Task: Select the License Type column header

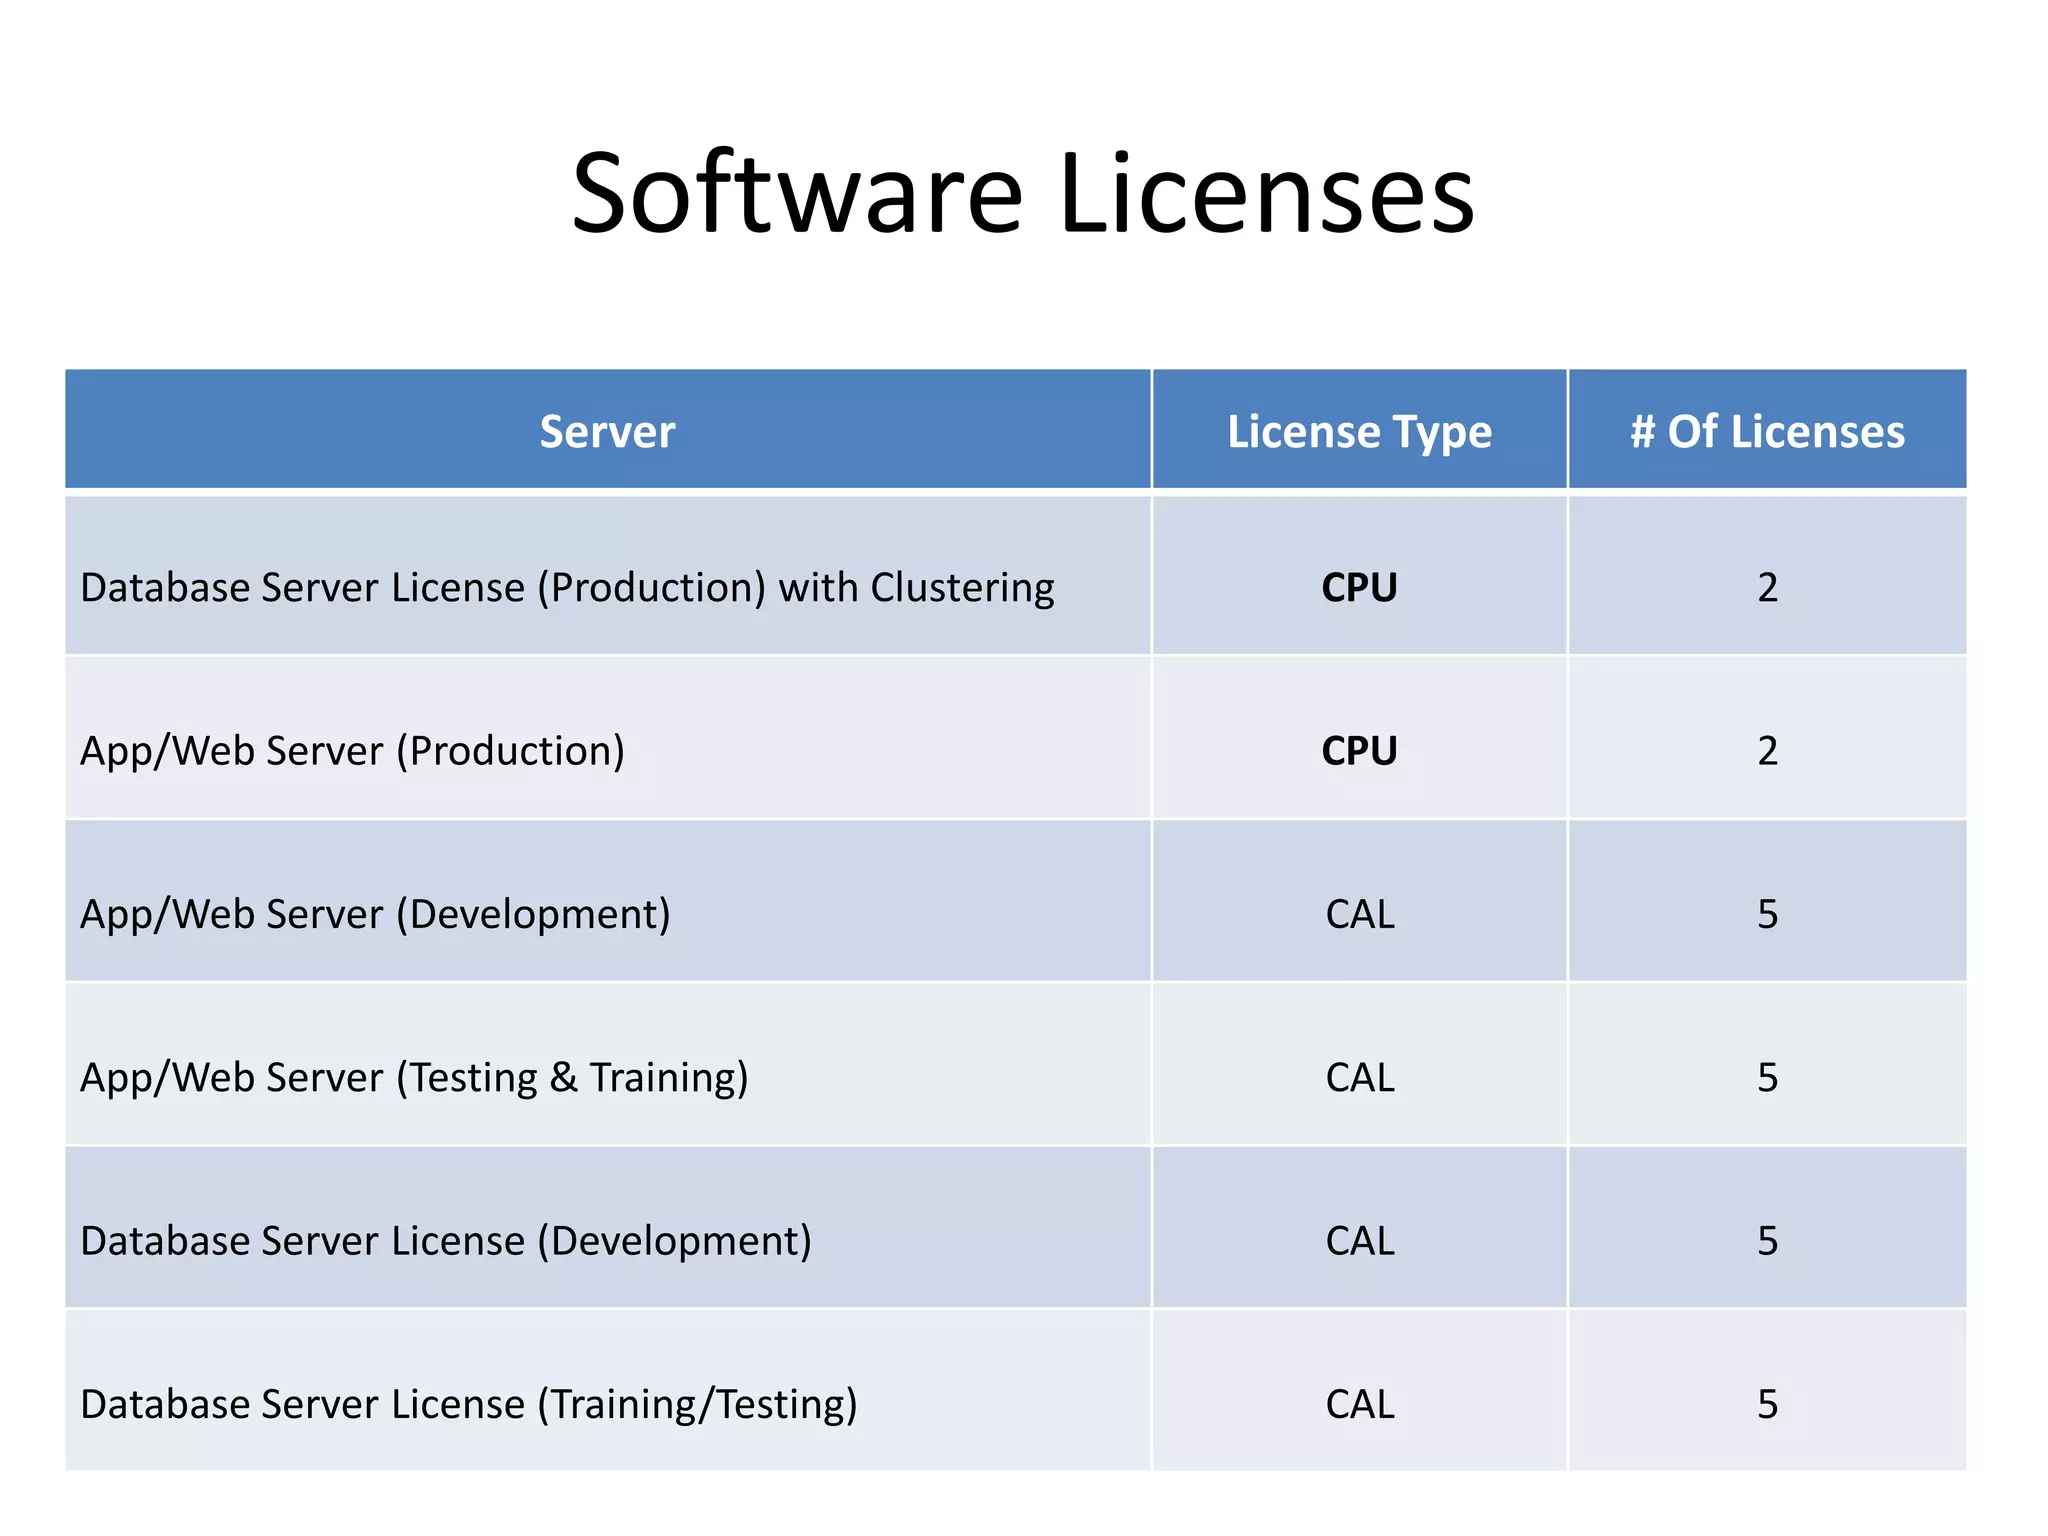Action: click(1359, 432)
